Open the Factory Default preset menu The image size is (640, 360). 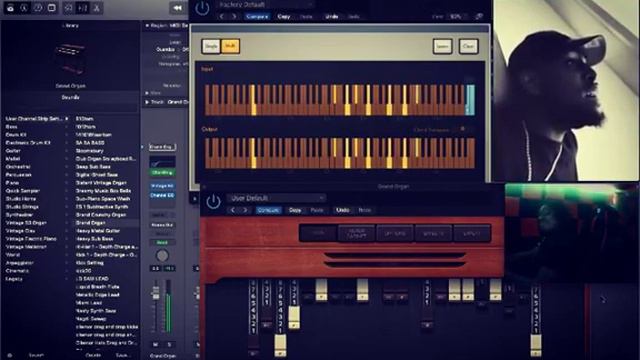(x=267, y=5)
